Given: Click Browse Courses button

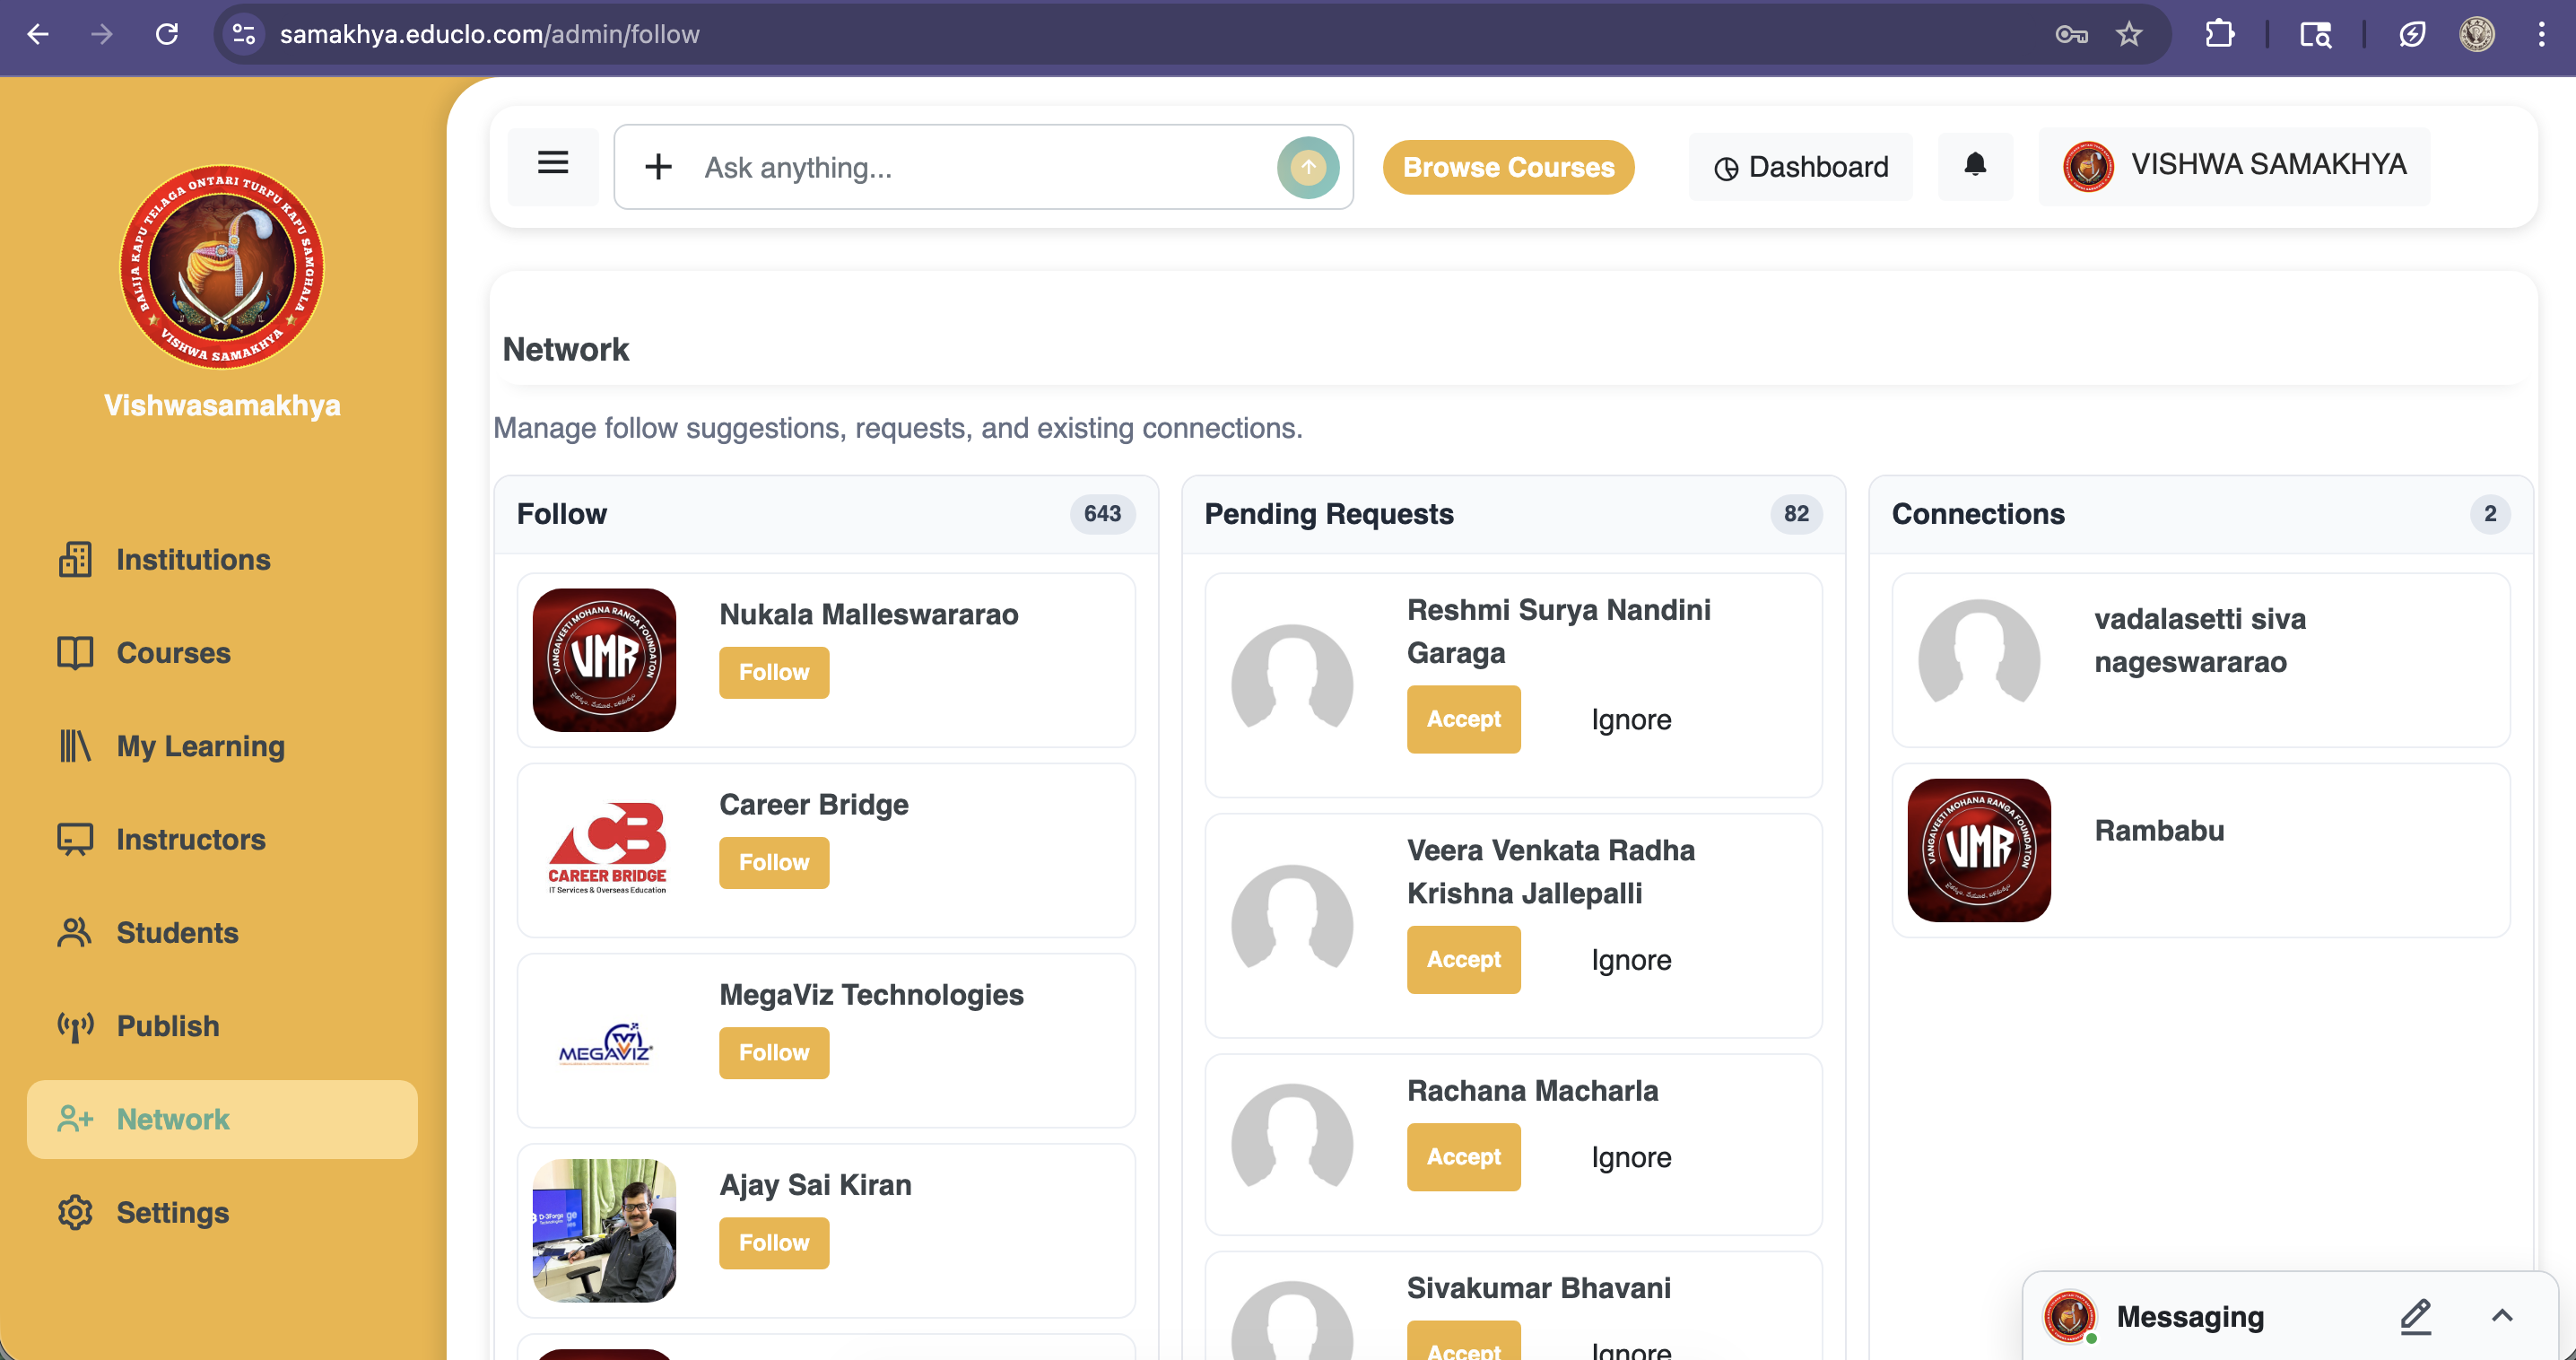Looking at the screenshot, I should (1508, 167).
